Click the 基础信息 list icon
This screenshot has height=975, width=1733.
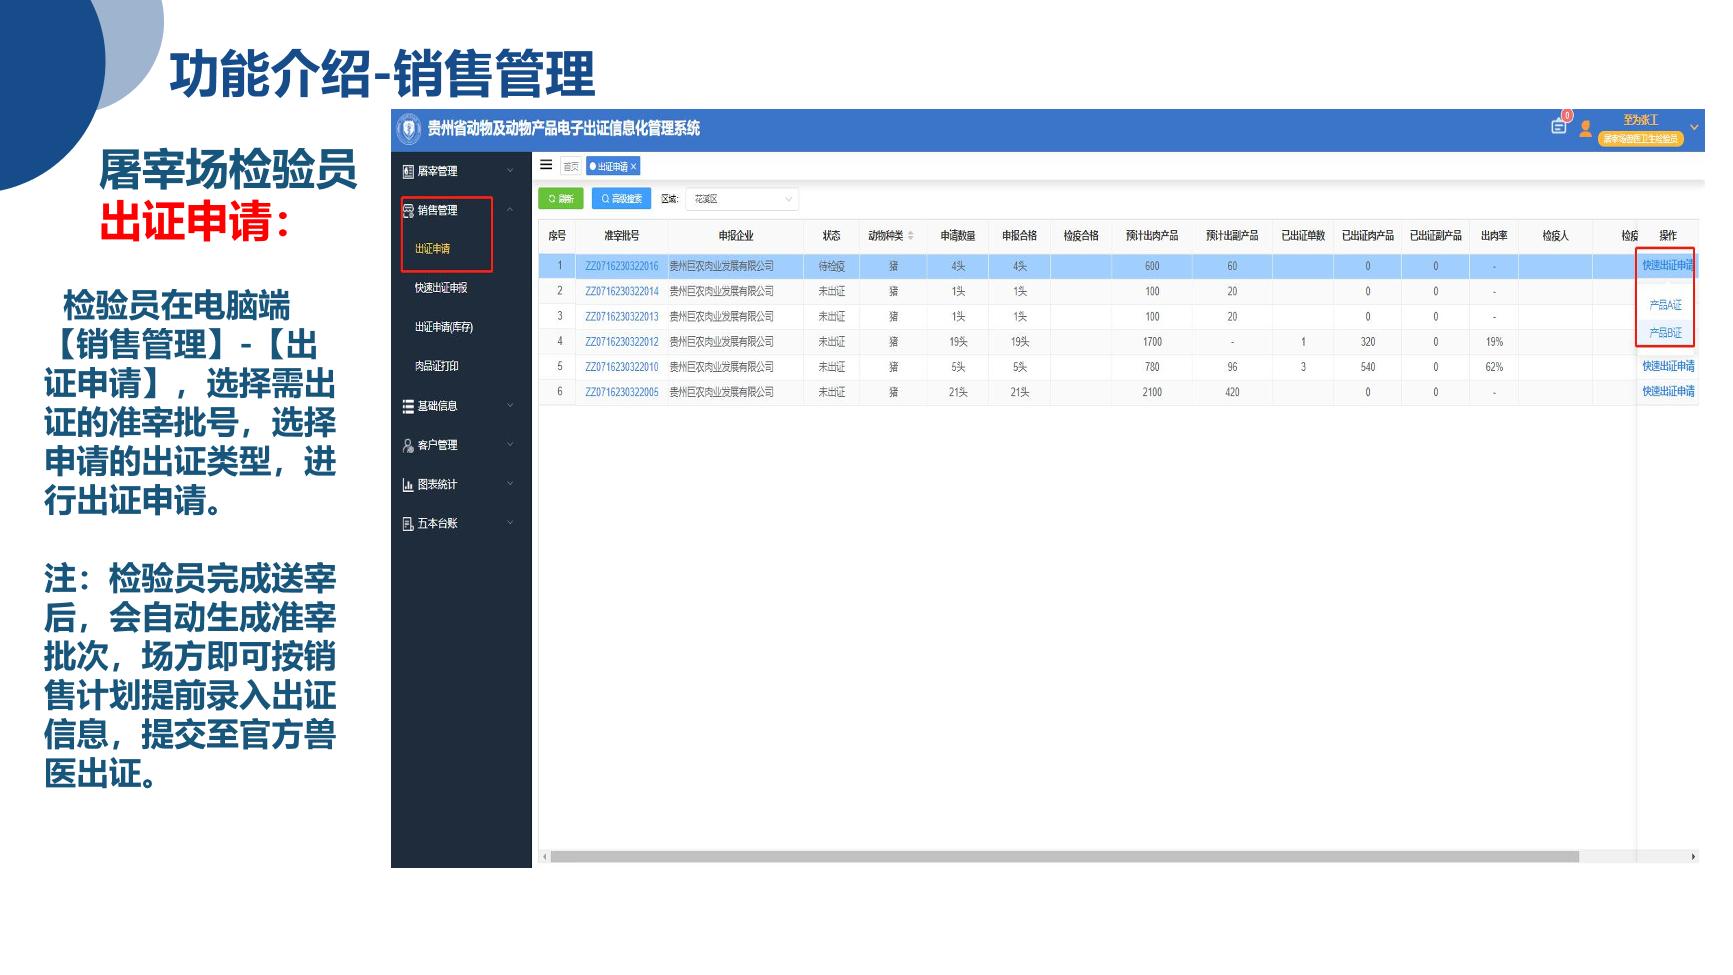pos(408,406)
